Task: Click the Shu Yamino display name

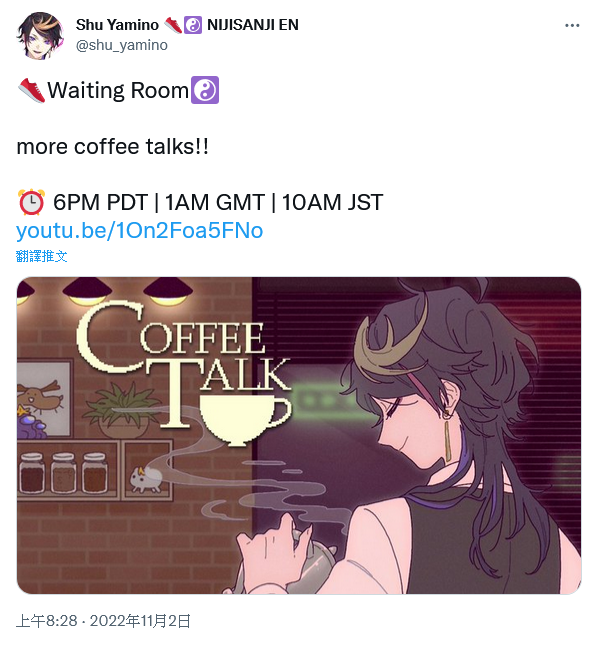Action: click(117, 25)
